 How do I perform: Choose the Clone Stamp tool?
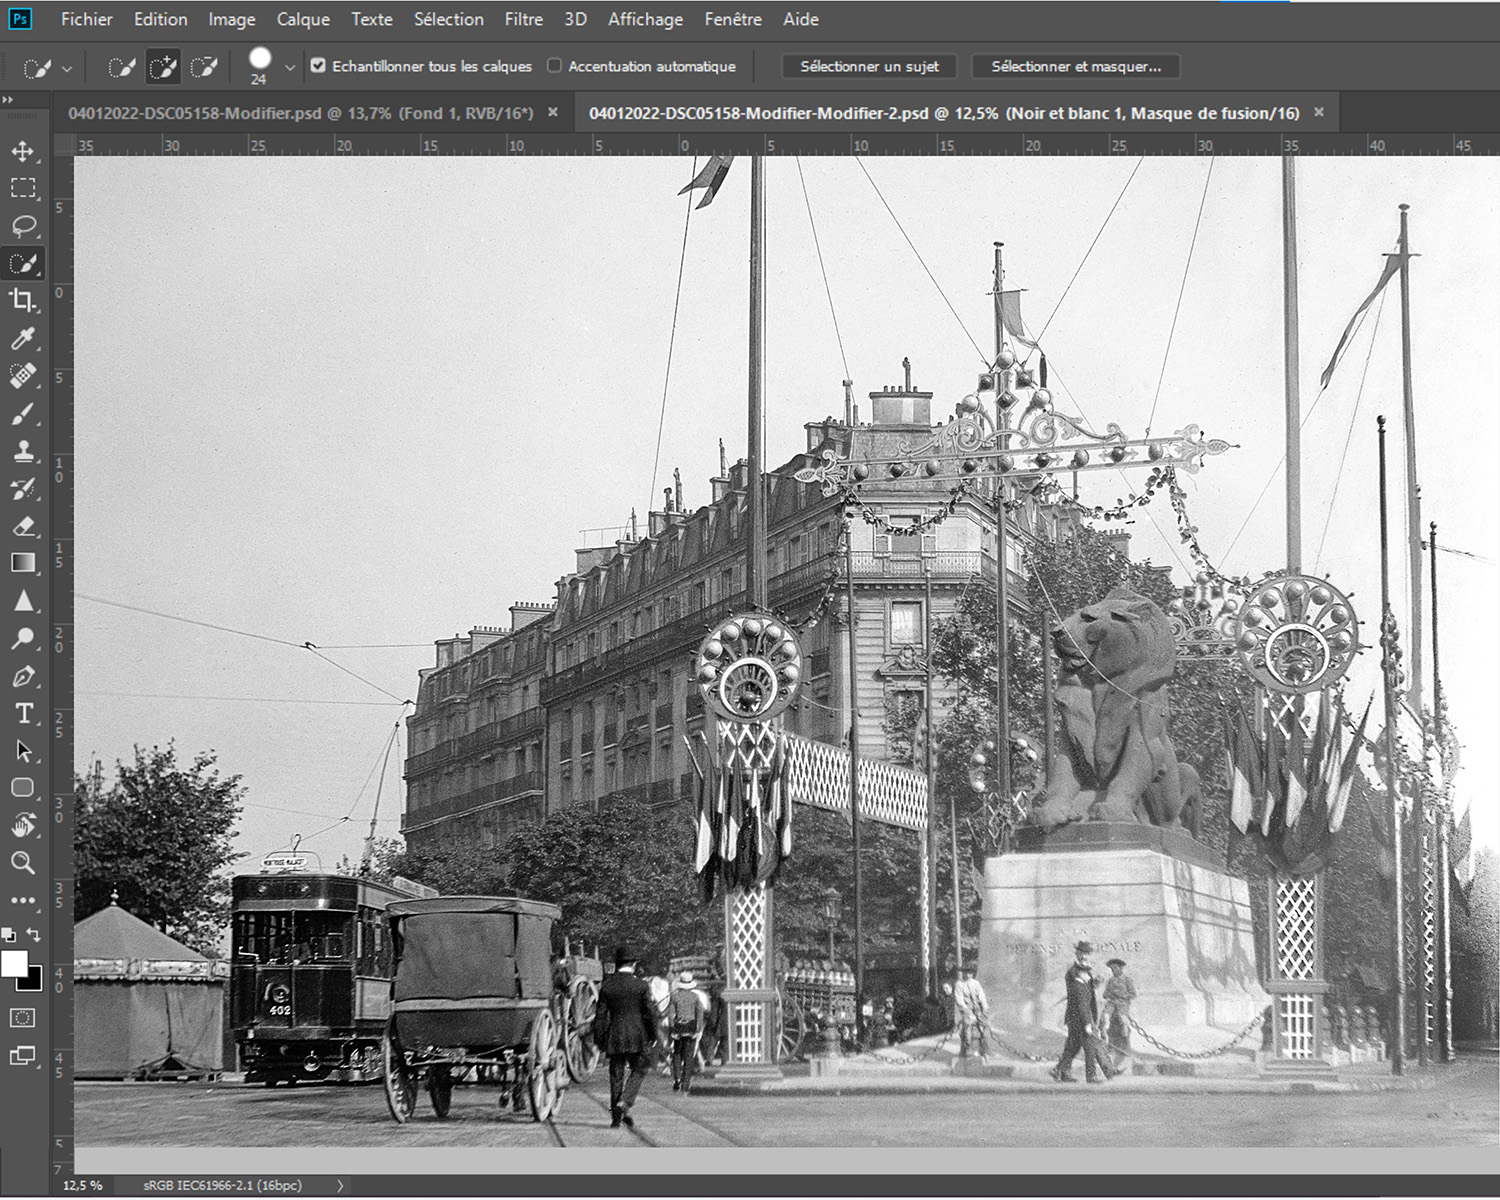click(x=23, y=452)
